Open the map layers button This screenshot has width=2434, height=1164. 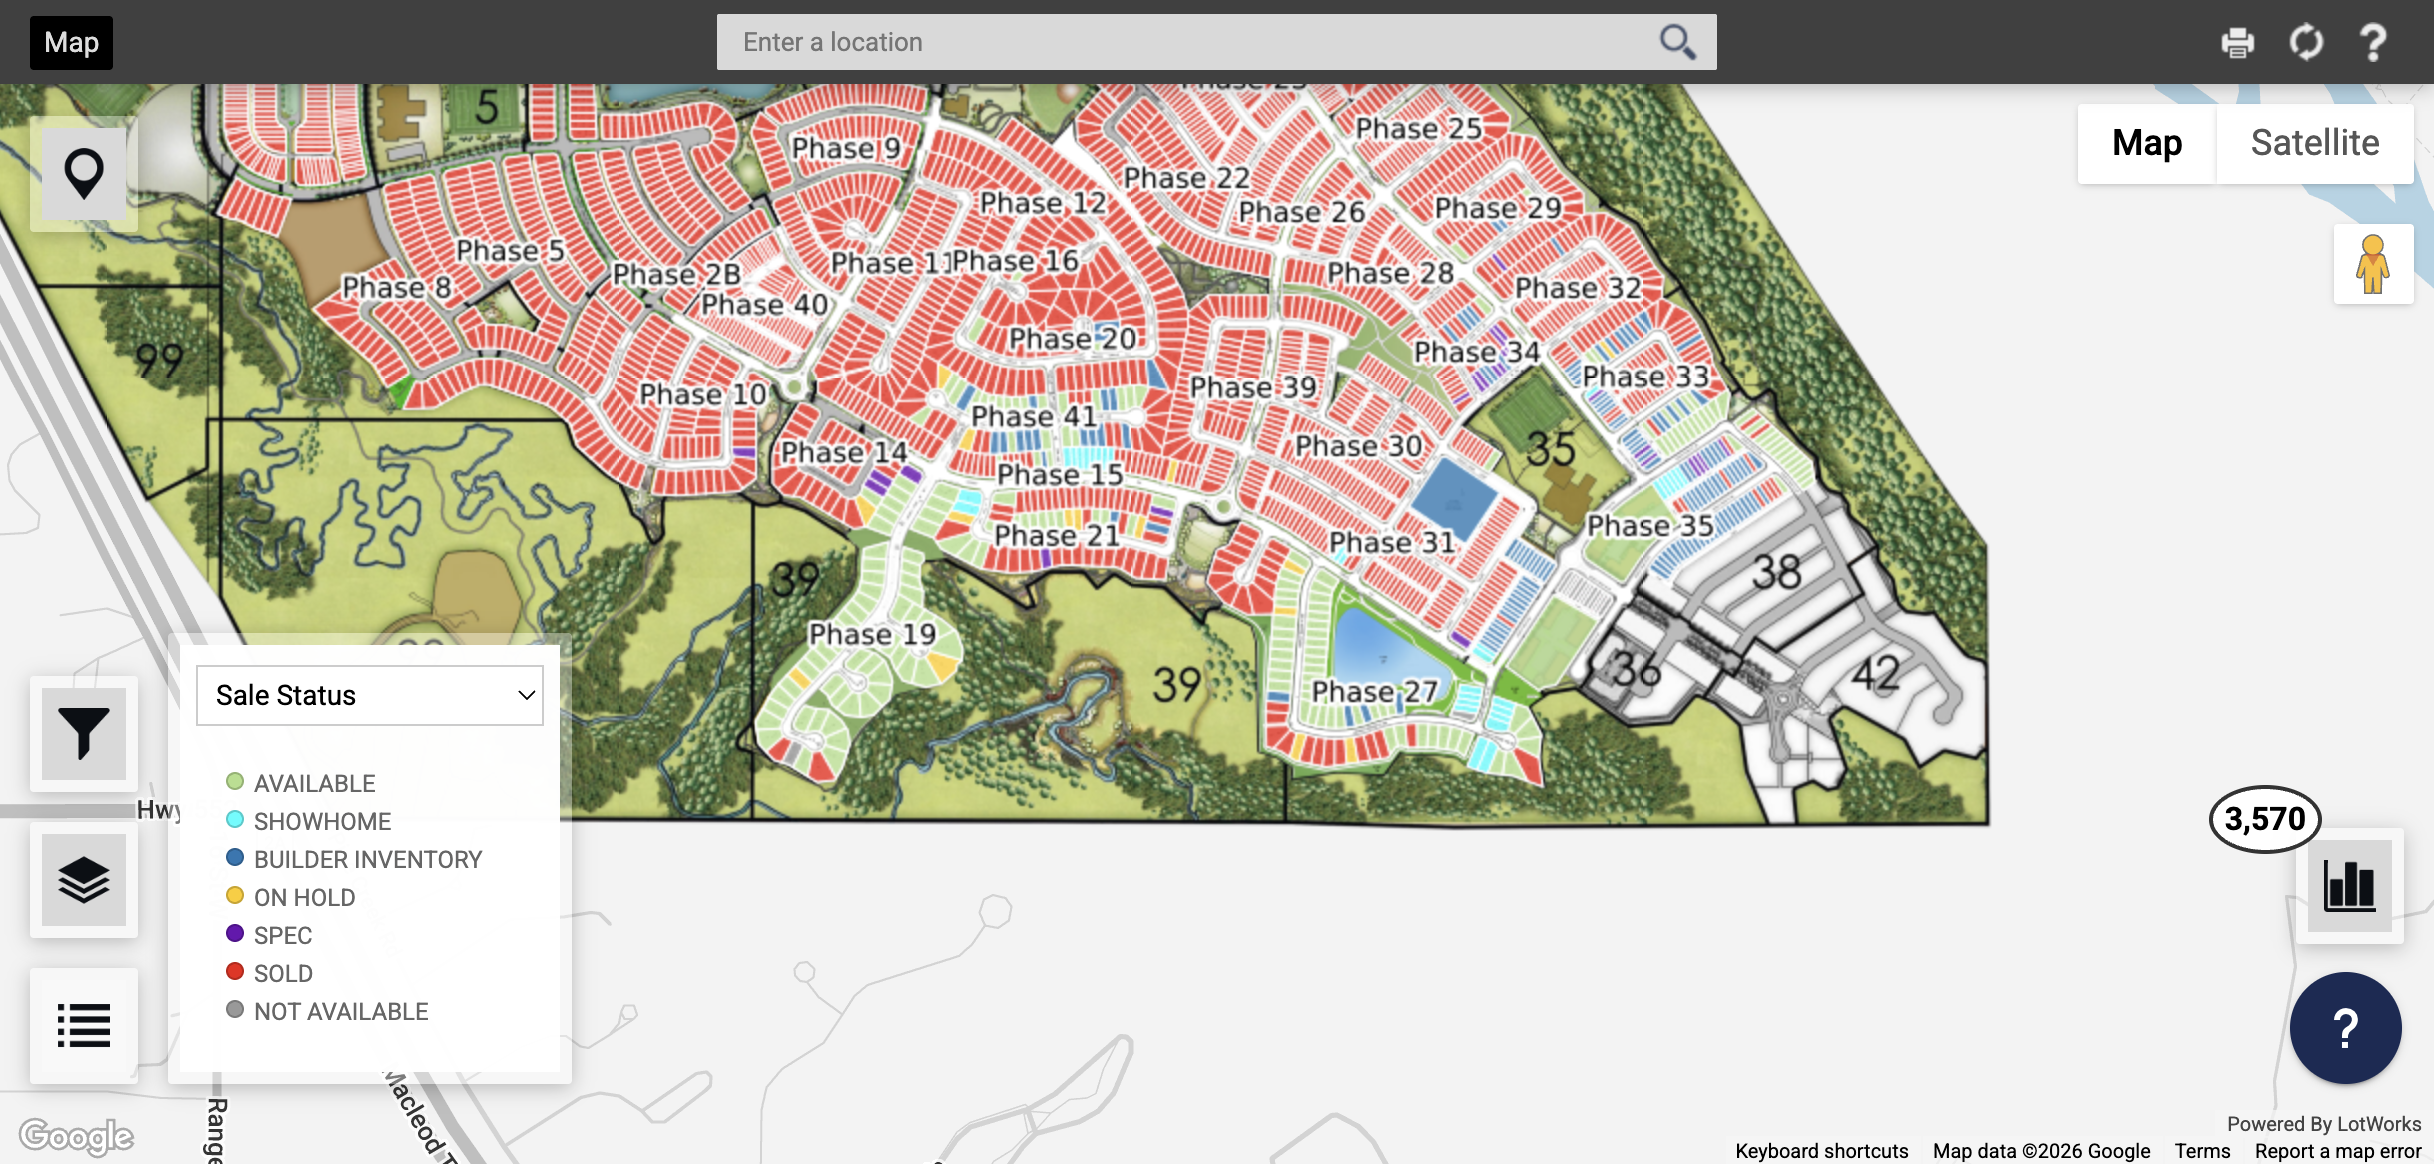(x=84, y=880)
